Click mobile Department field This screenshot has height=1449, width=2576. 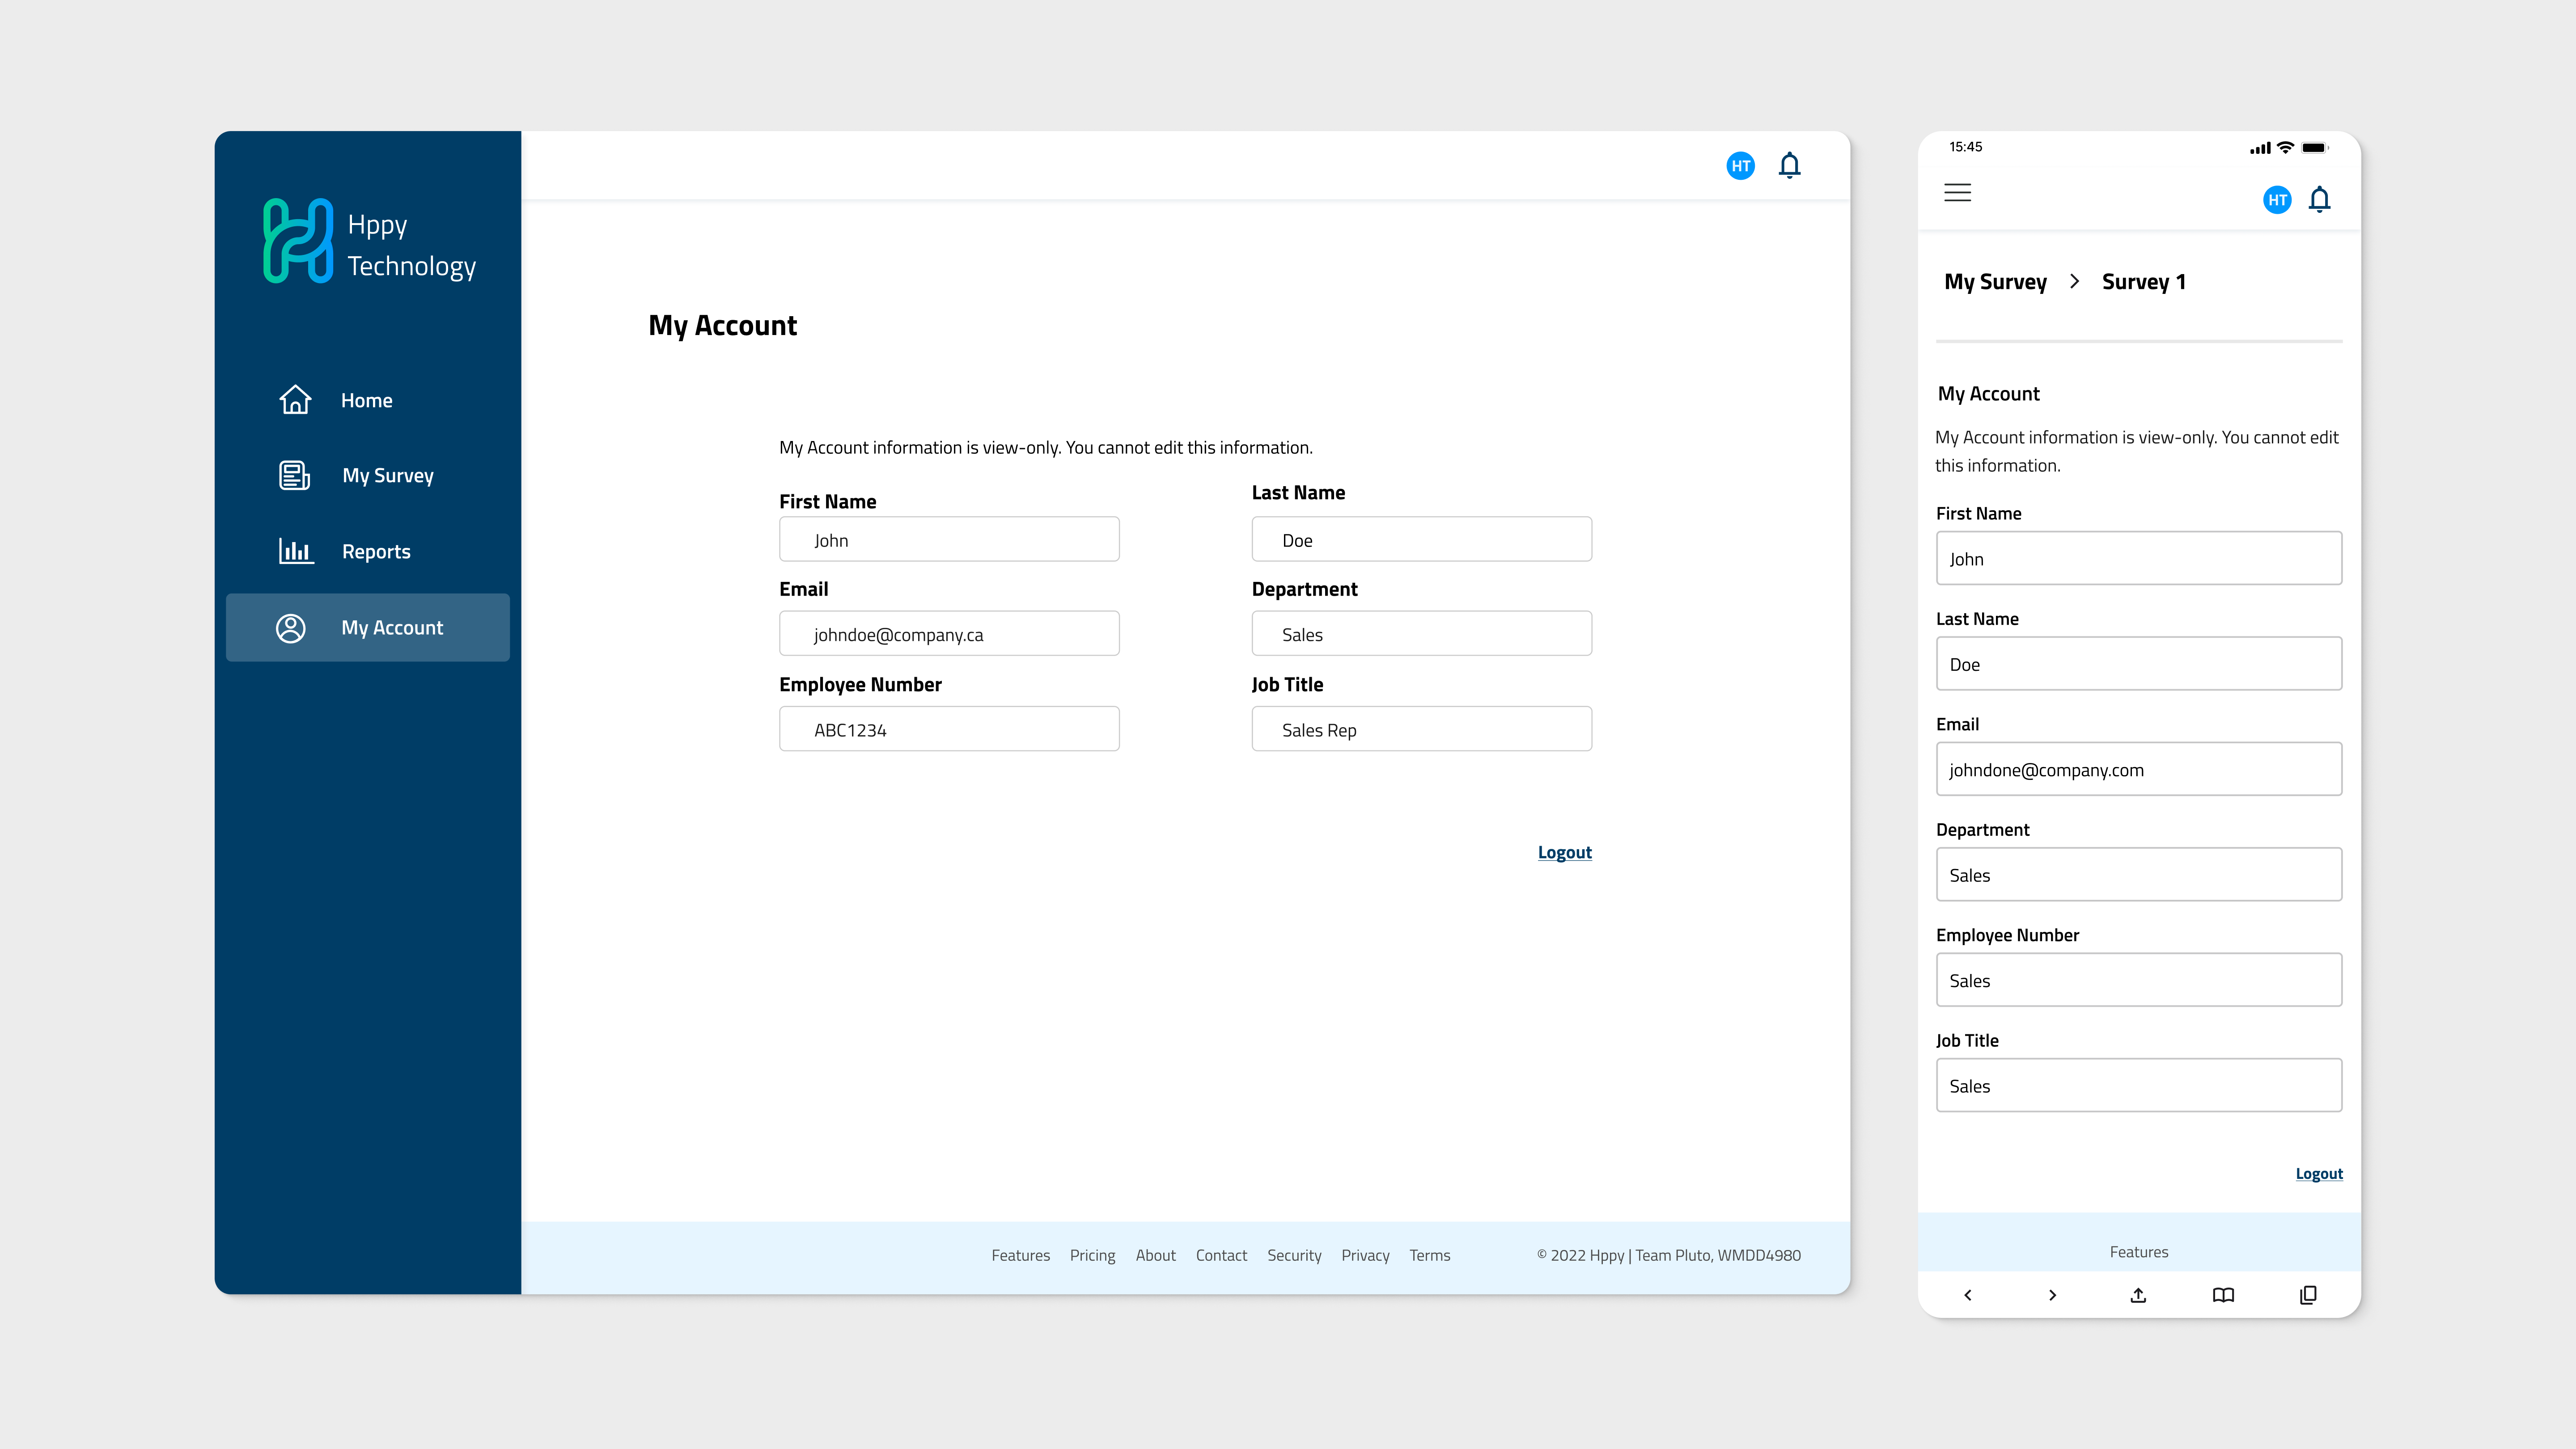click(x=2139, y=875)
